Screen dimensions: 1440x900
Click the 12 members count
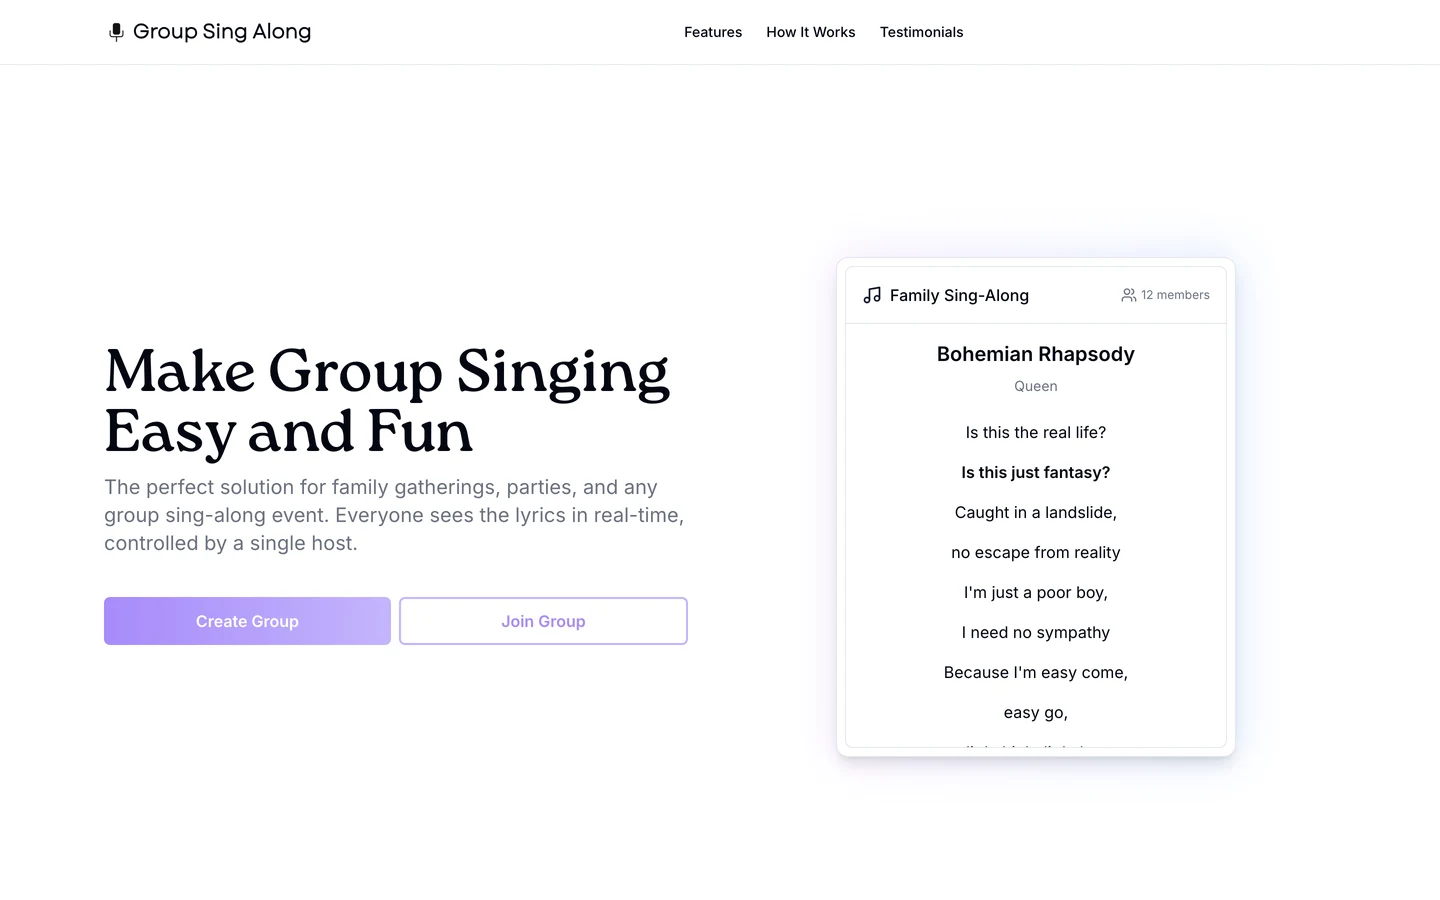click(x=1175, y=295)
